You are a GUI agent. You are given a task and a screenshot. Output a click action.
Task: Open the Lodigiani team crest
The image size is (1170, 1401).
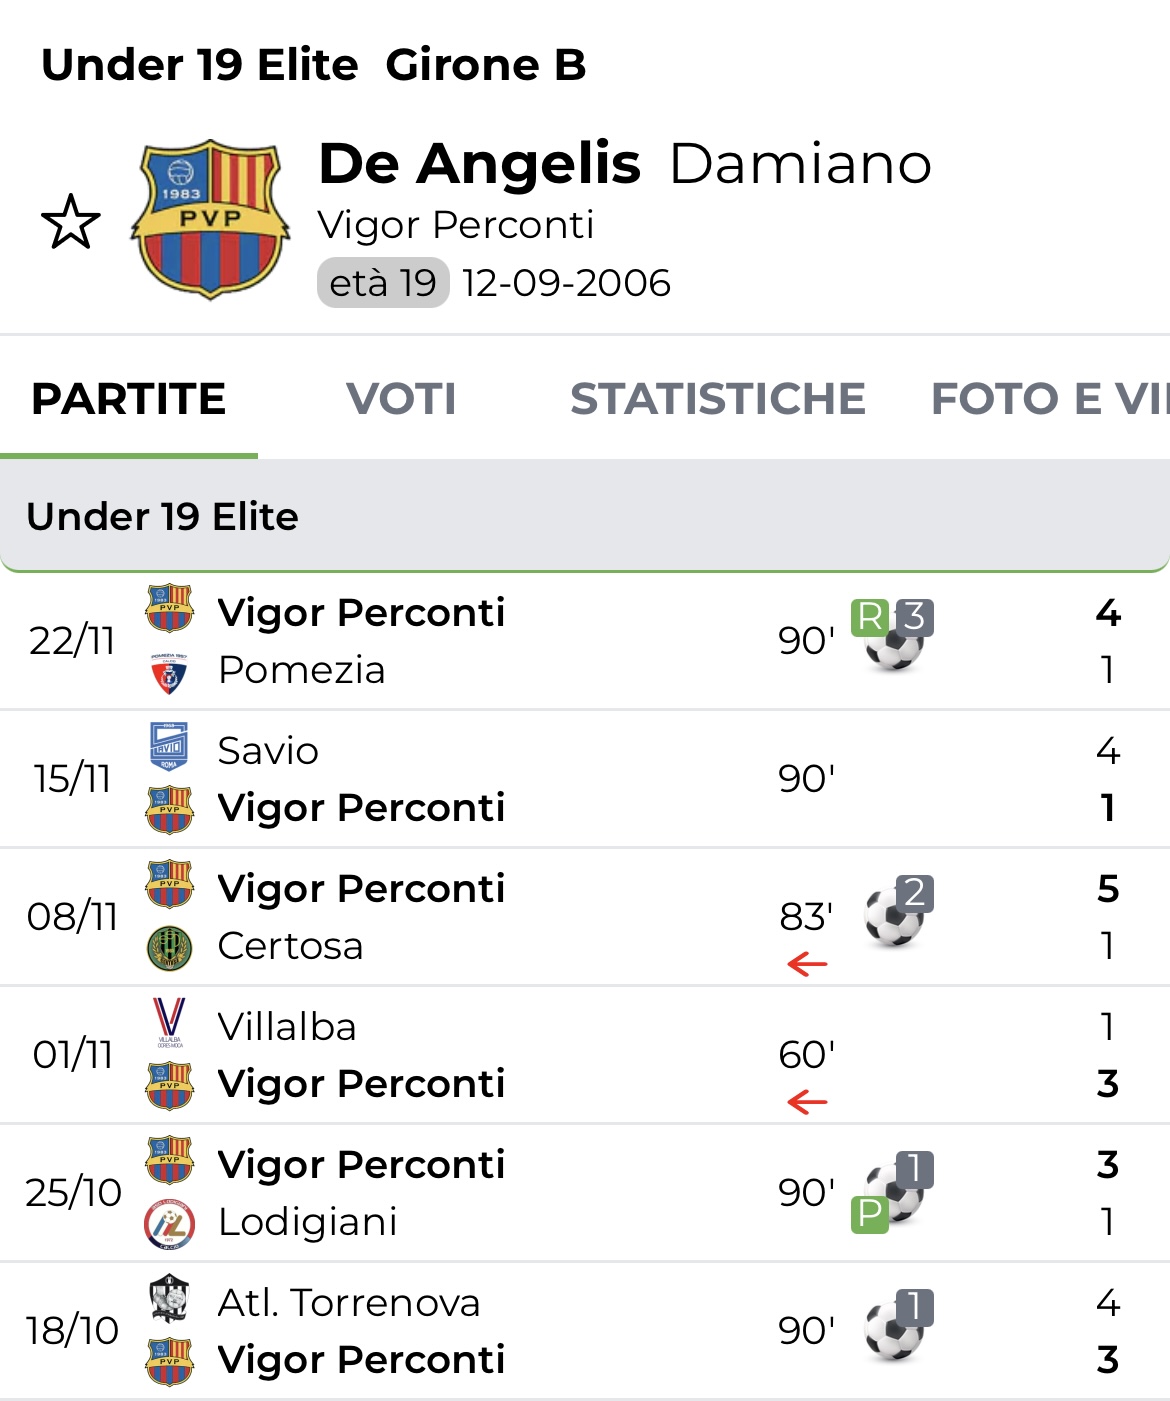click(x=169, y=1224)
